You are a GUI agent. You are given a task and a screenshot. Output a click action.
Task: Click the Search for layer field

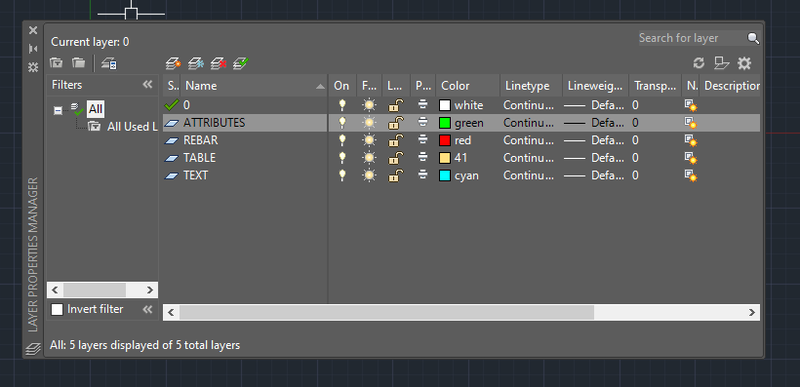coord(693,38)
